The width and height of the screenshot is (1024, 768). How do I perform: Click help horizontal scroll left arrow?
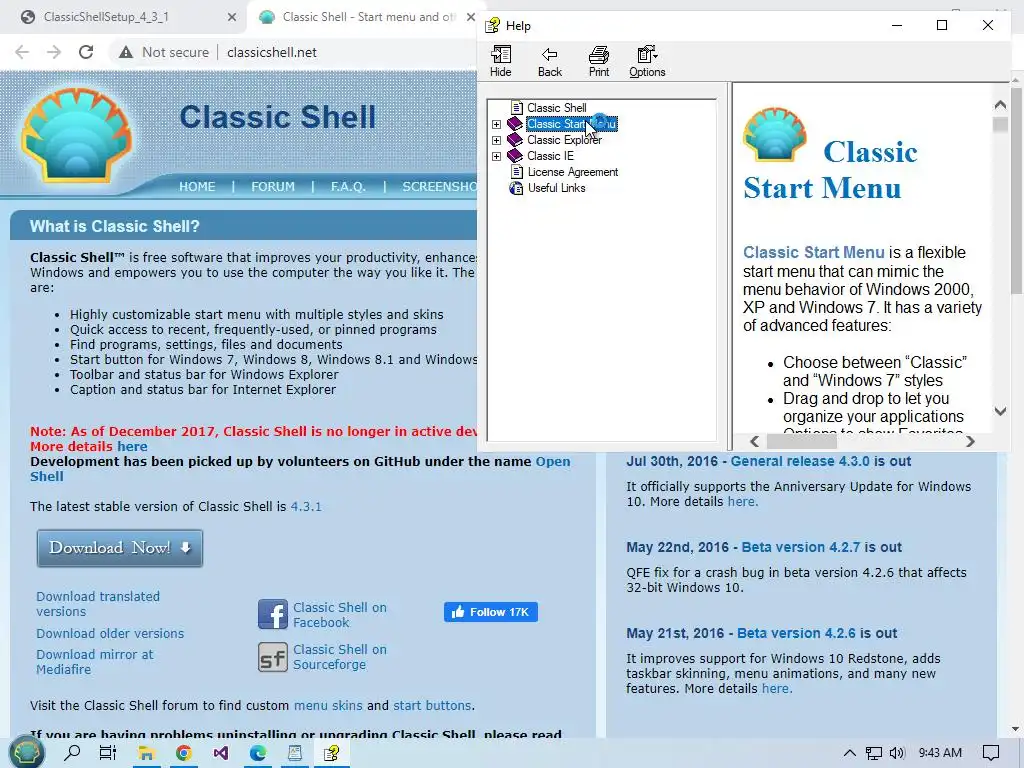coord(754,441)
